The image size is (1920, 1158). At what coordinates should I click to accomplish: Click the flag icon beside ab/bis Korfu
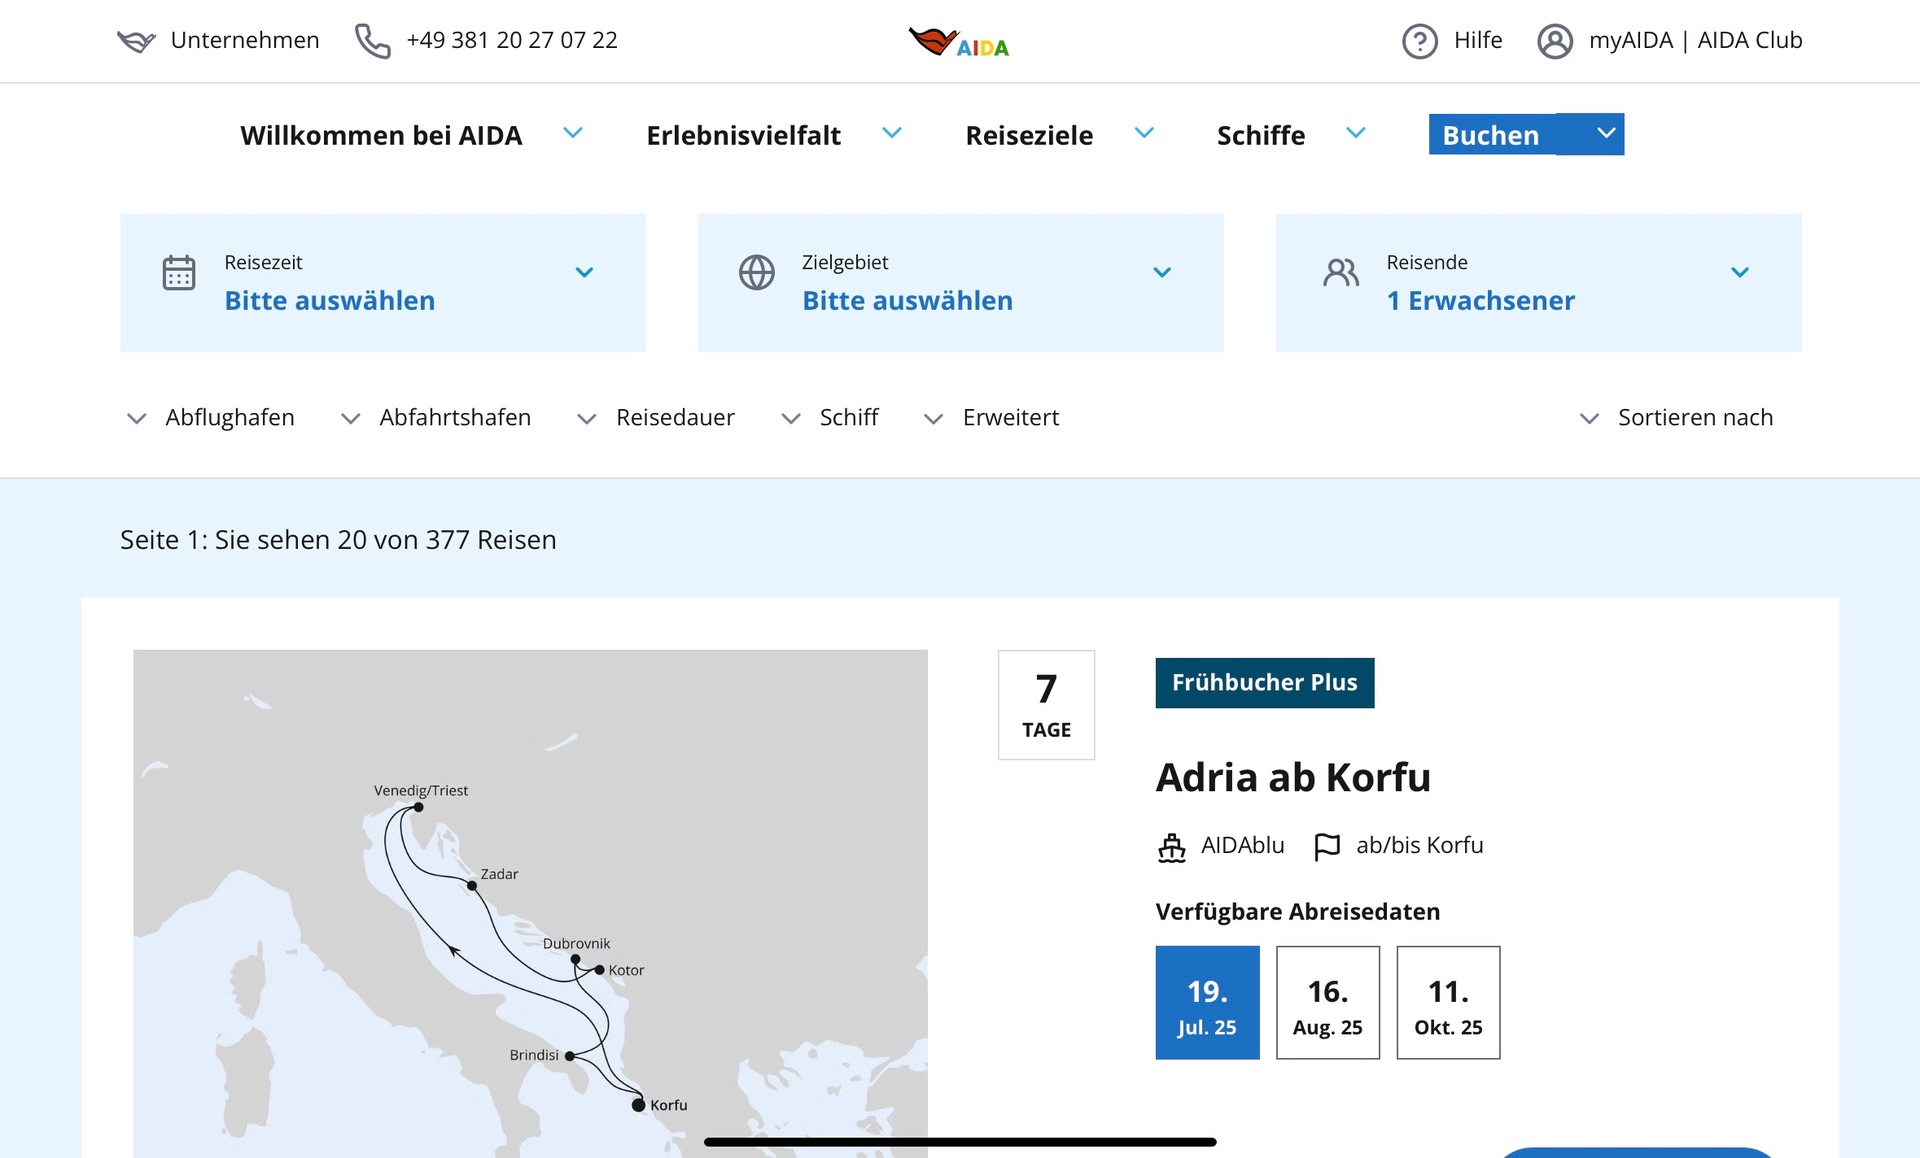pyautogui.click(x=1327, y=847)
